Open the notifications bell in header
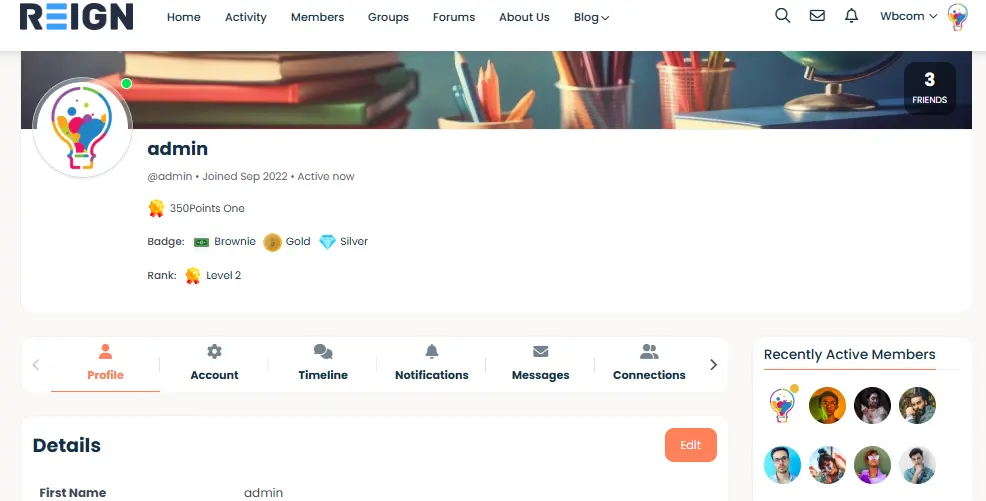Image resolution: width=986 pixels, height=501 pixels. tap(851, 16)
